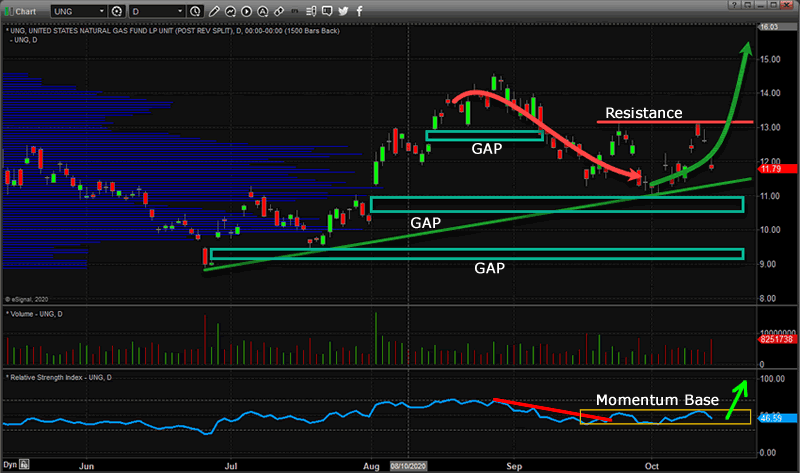
Task: Click the '- UNG, D' series label
Action: [23, 40]
